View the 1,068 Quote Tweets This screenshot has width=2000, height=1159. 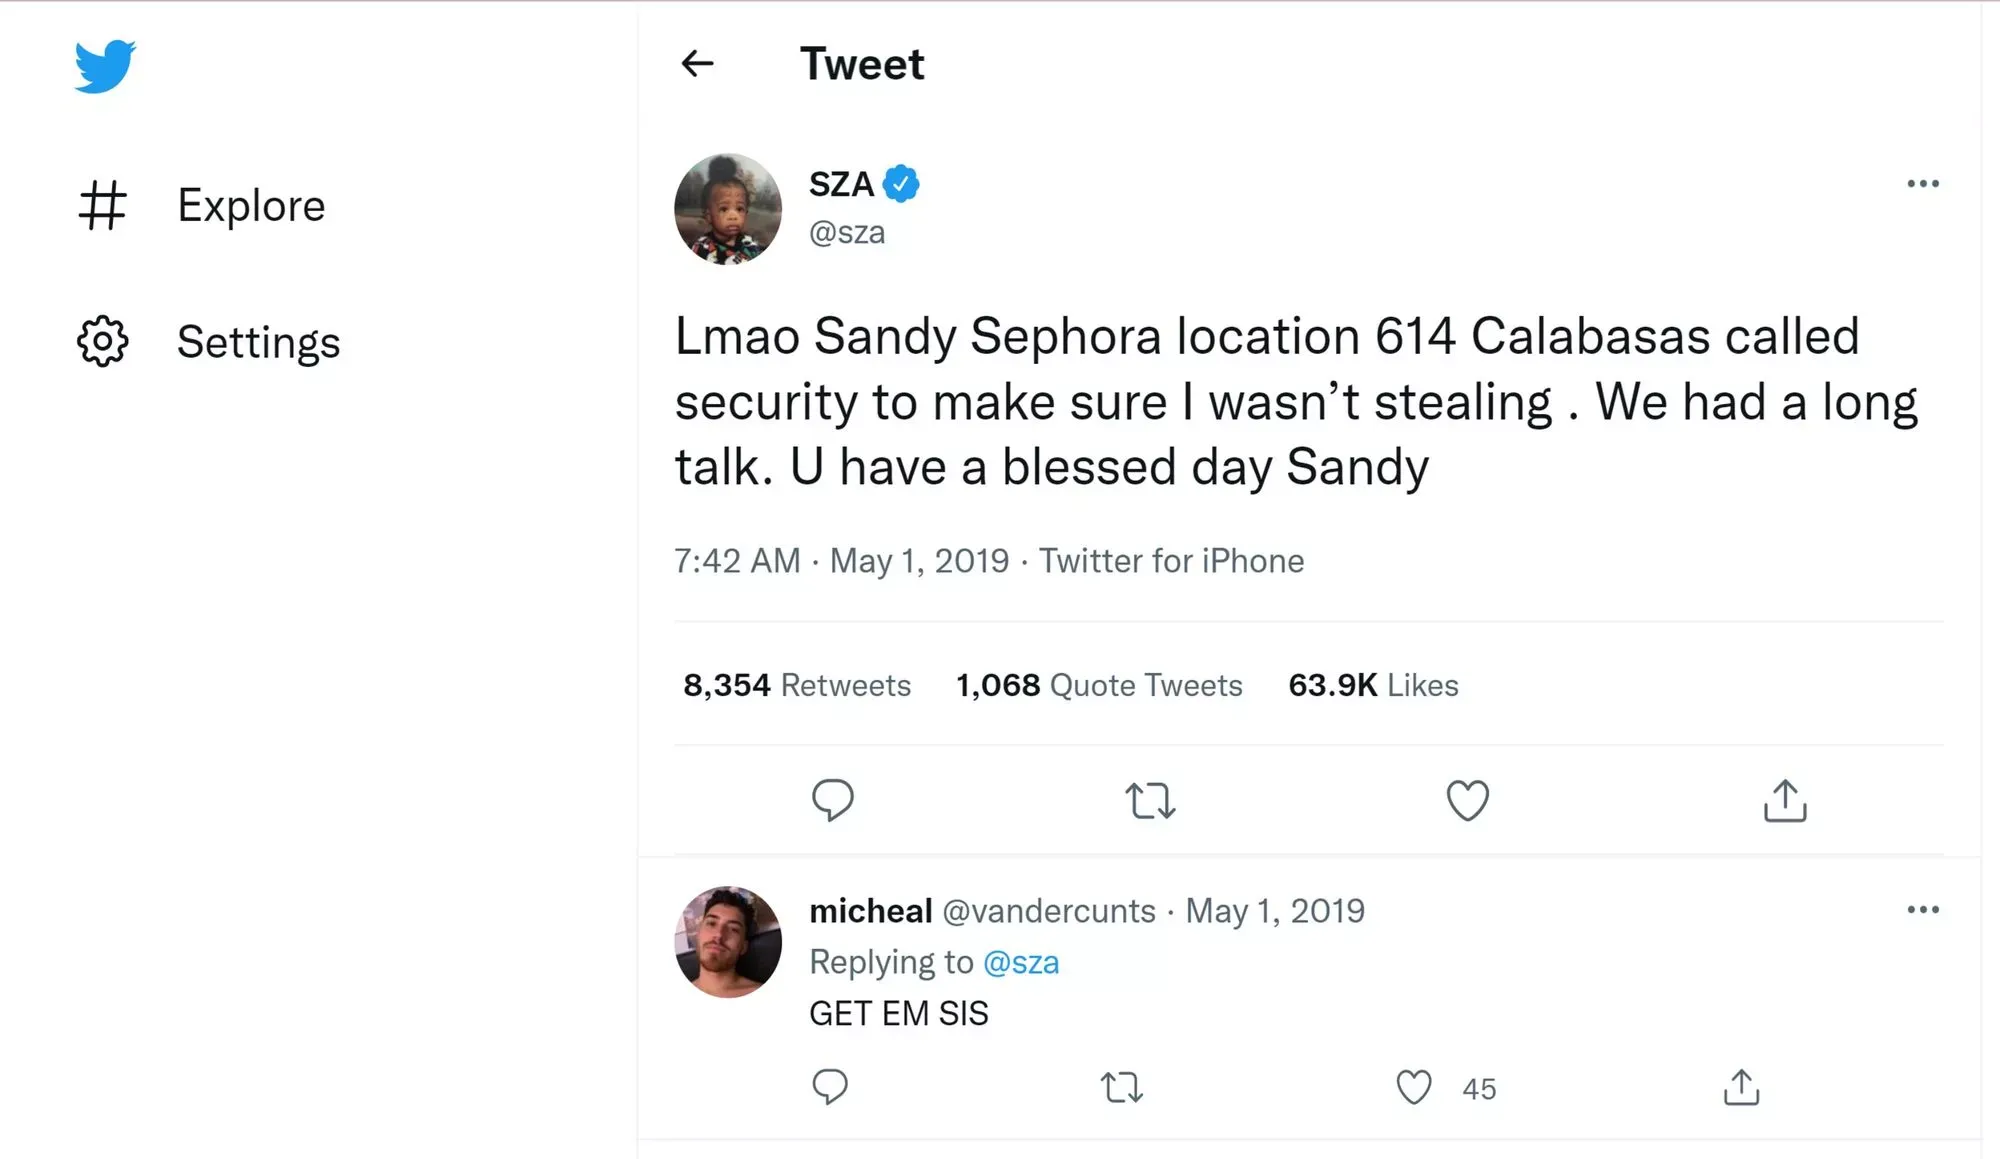tap(1099, 685)
